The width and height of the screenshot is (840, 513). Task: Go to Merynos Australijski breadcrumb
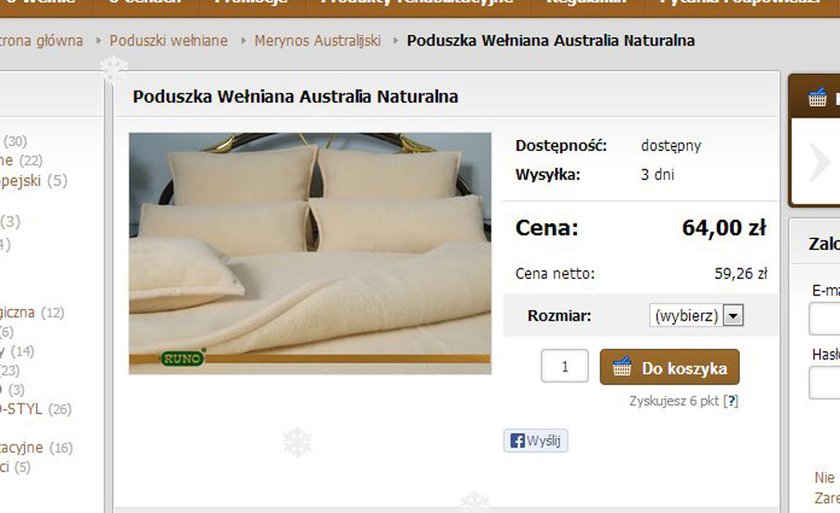[x=317, y=41]
